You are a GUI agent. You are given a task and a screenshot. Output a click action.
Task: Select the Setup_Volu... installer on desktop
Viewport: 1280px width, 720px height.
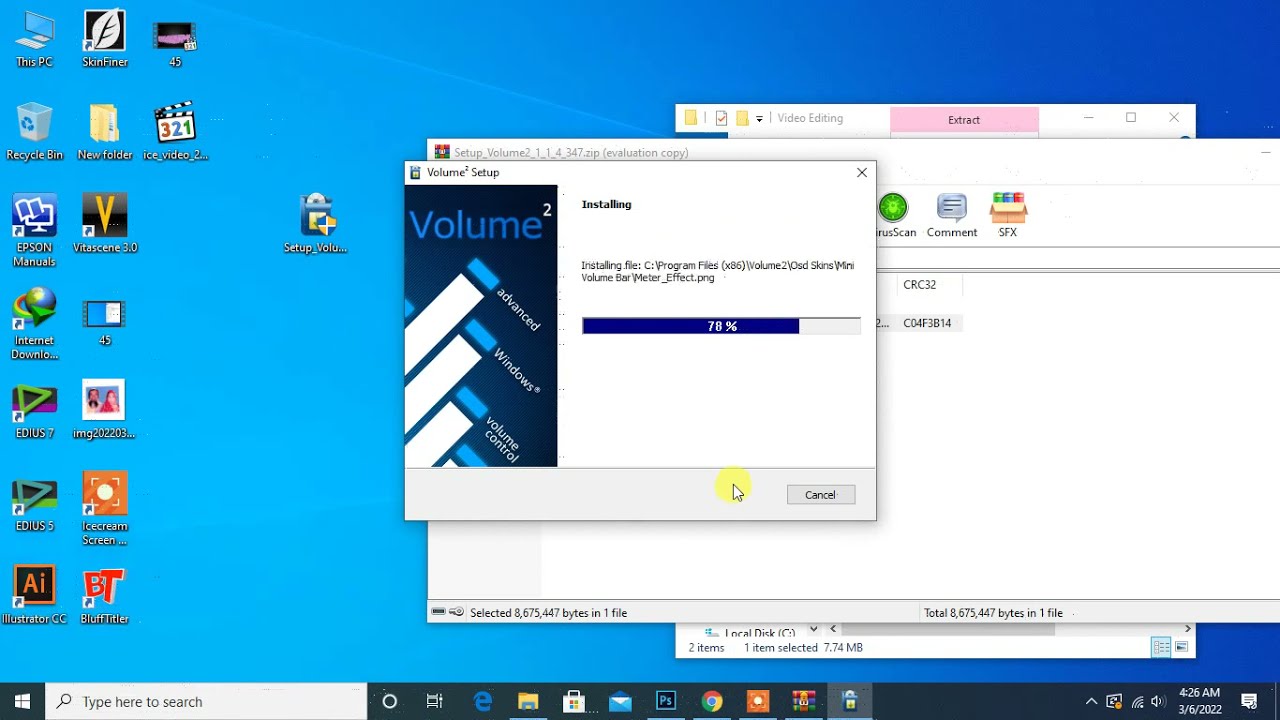click(x=316, y=225)
